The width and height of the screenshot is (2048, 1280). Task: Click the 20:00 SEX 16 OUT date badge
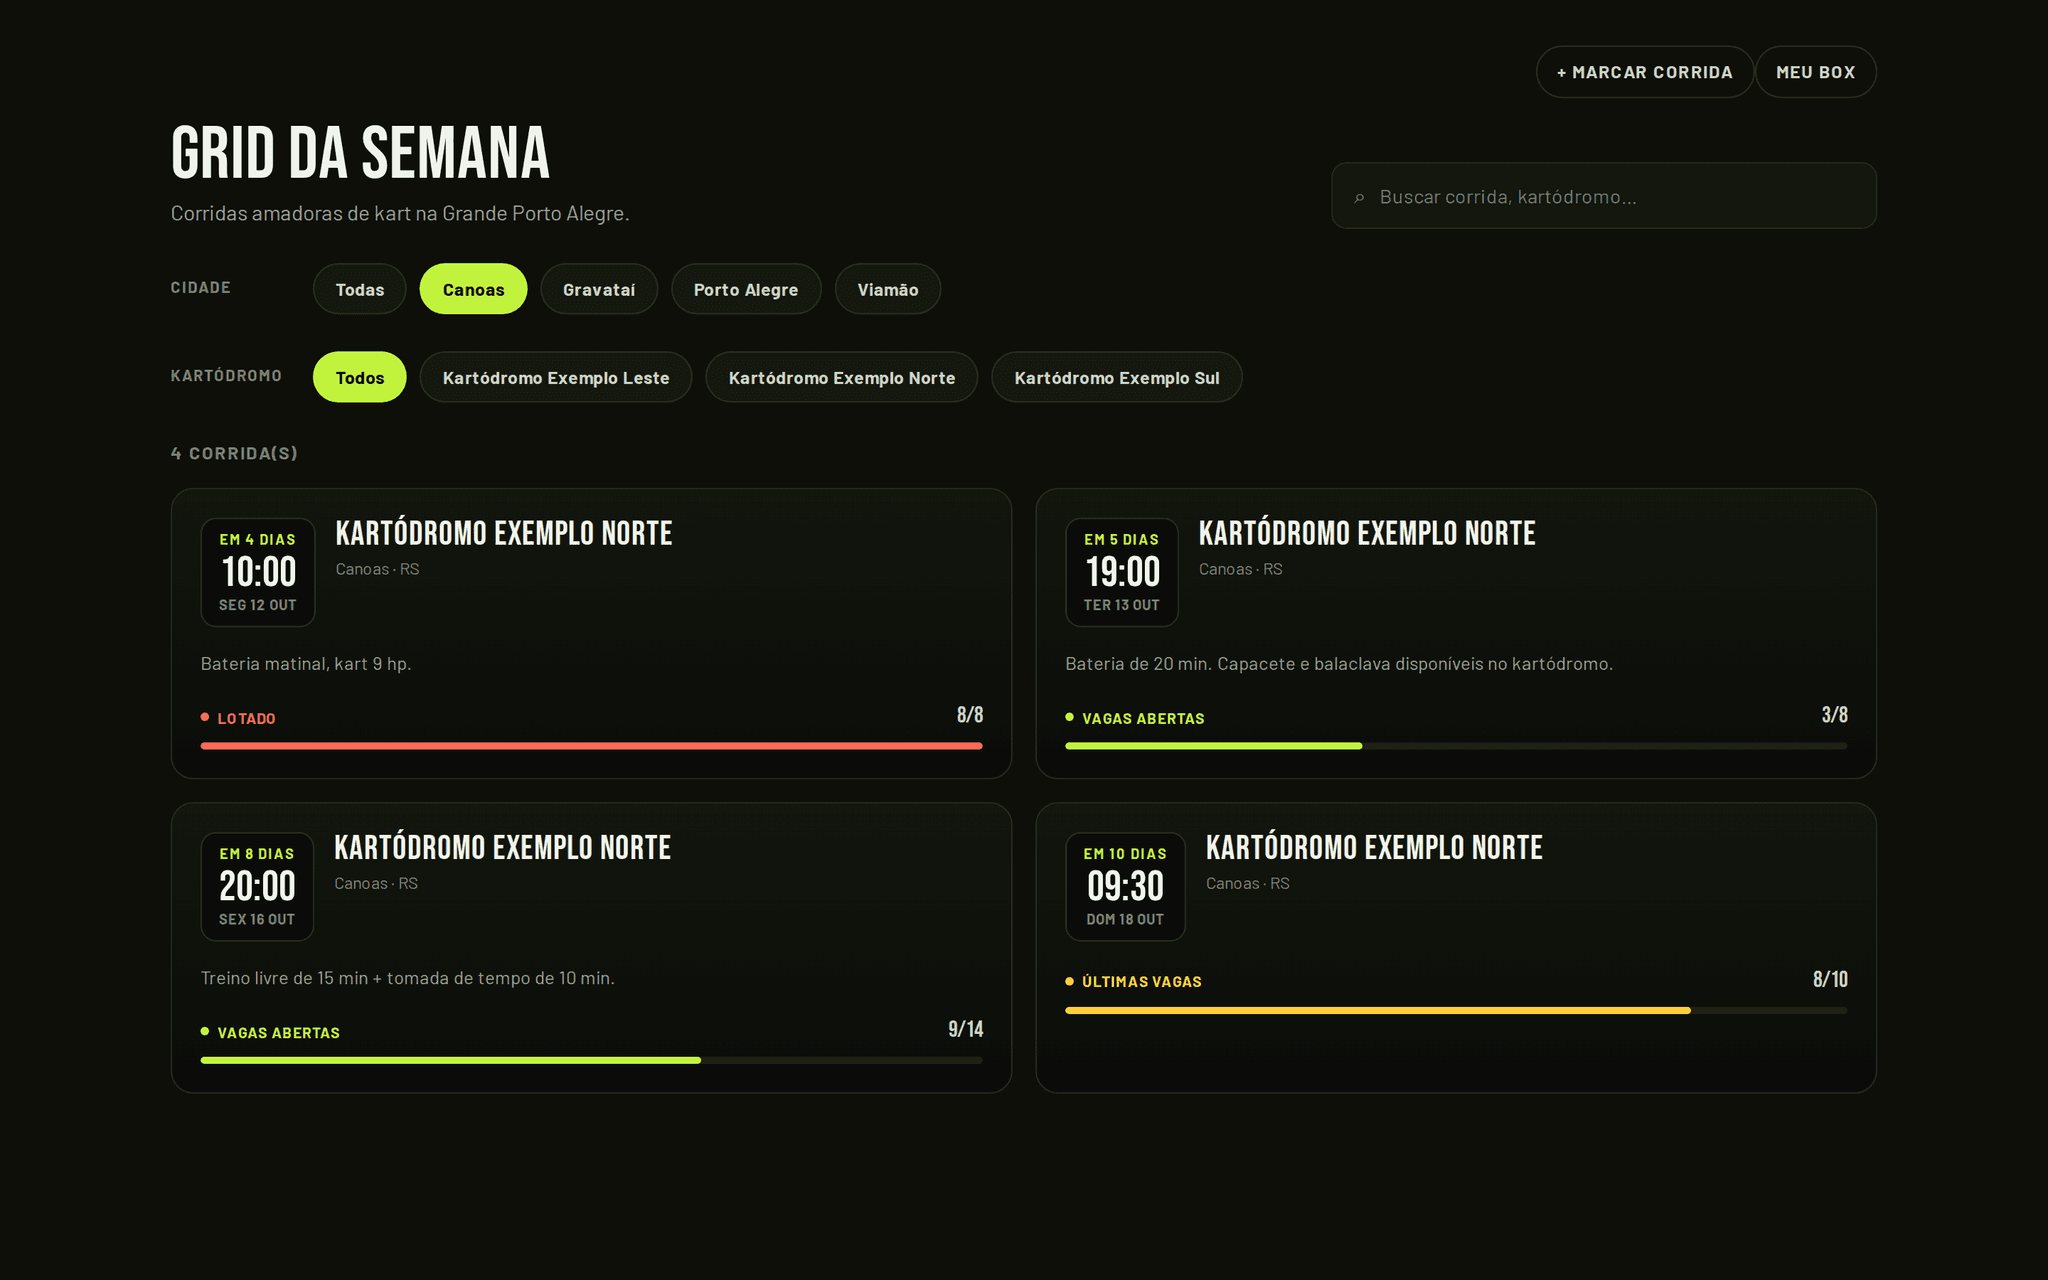coord(257,886)
